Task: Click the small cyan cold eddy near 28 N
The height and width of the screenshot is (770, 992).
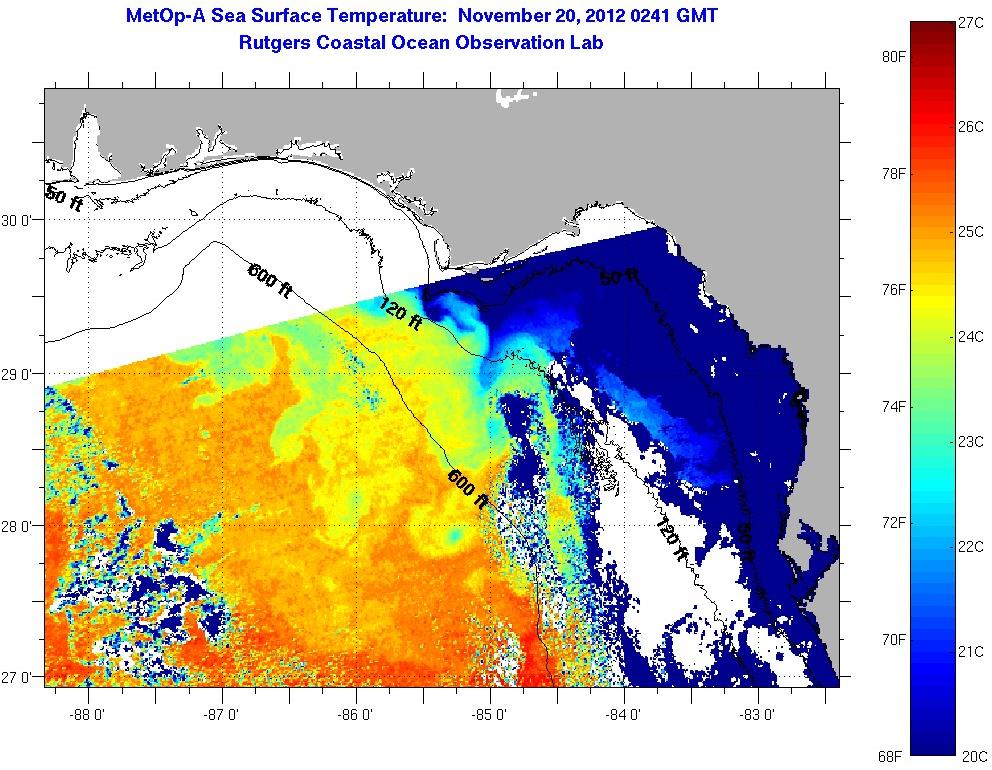Action: pos(455,537)
